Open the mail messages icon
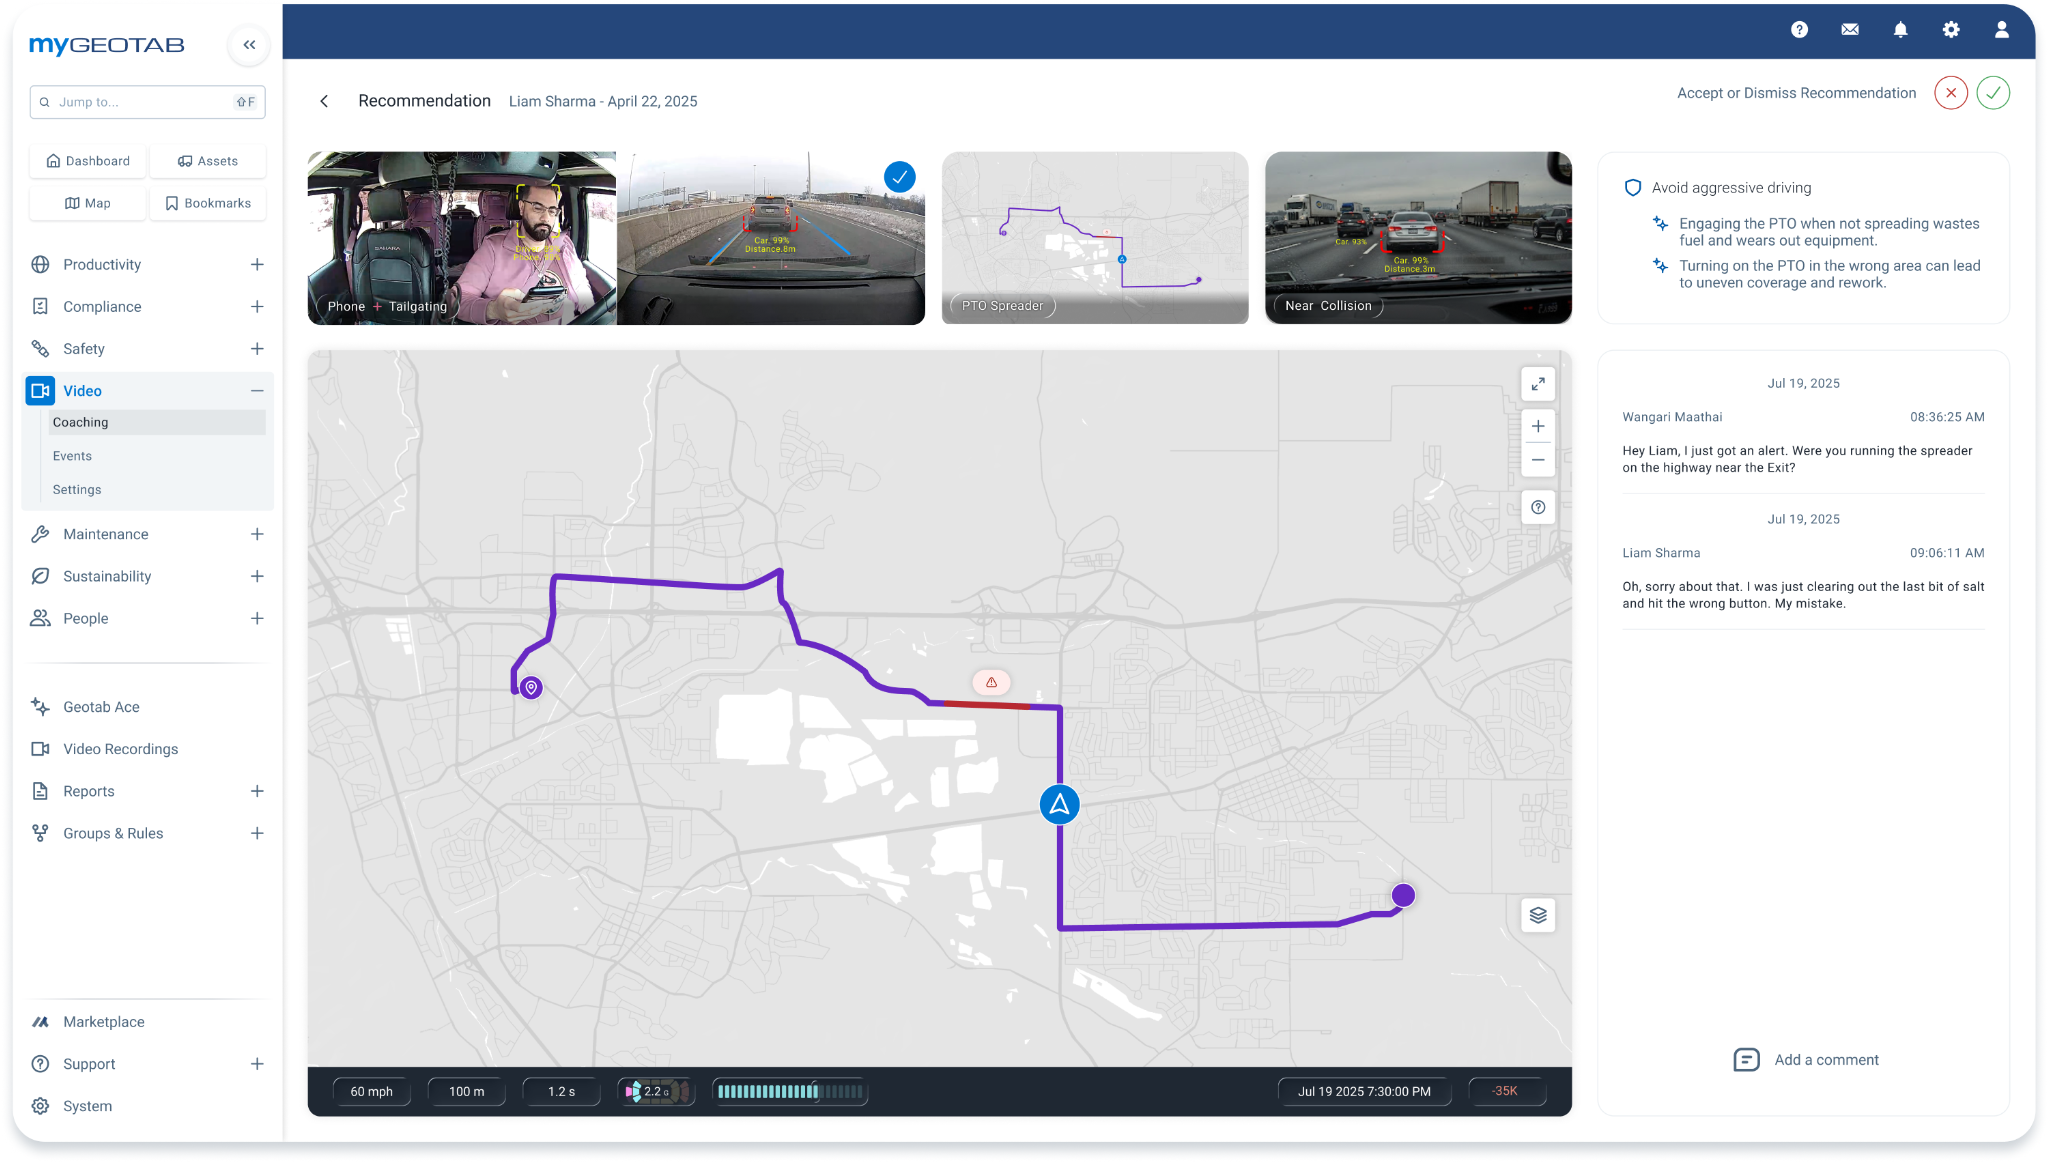Screen dimensions: 2048x1163 pyautogui.click(x=1850, y=30)
